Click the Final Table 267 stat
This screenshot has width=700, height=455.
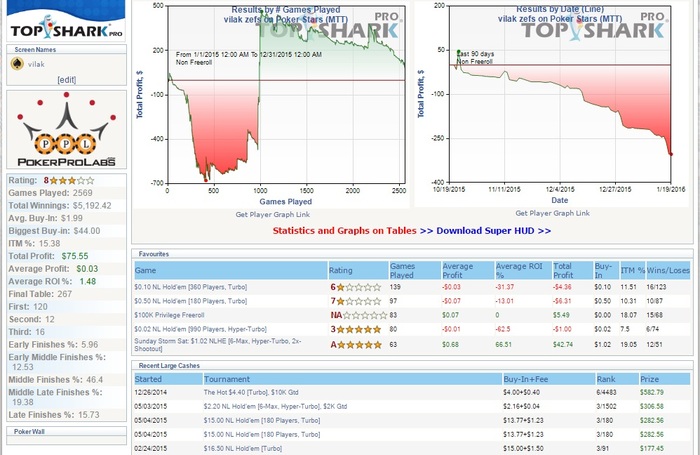(x=40, y=294)
